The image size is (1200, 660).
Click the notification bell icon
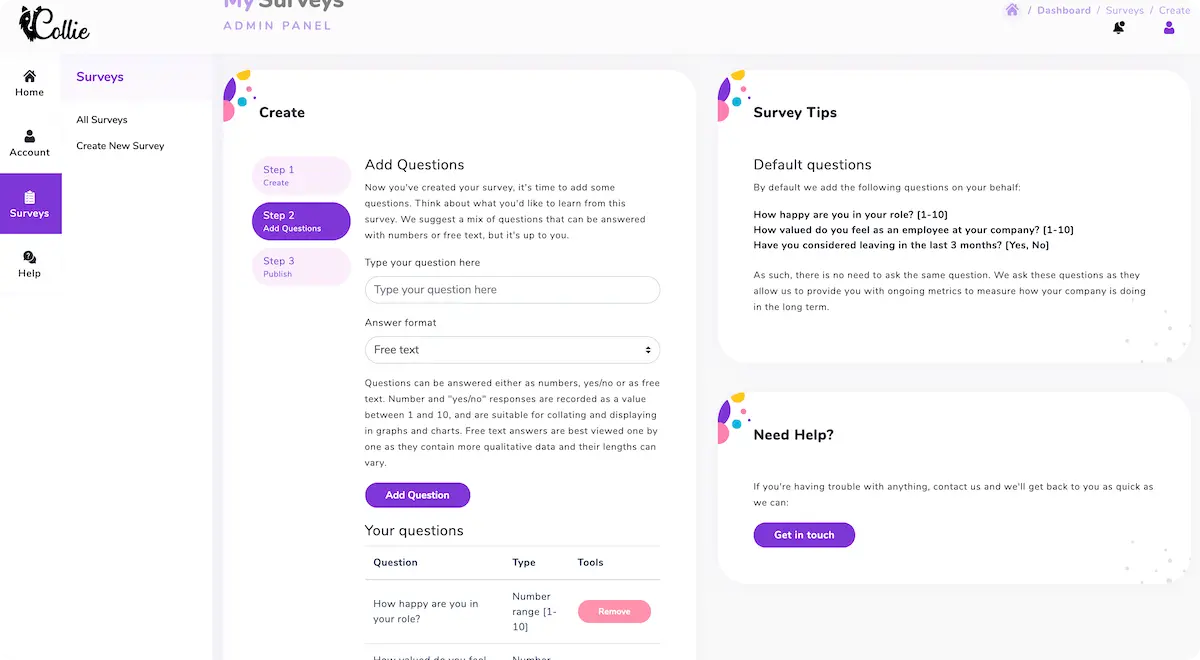(x=1119, y=28)
